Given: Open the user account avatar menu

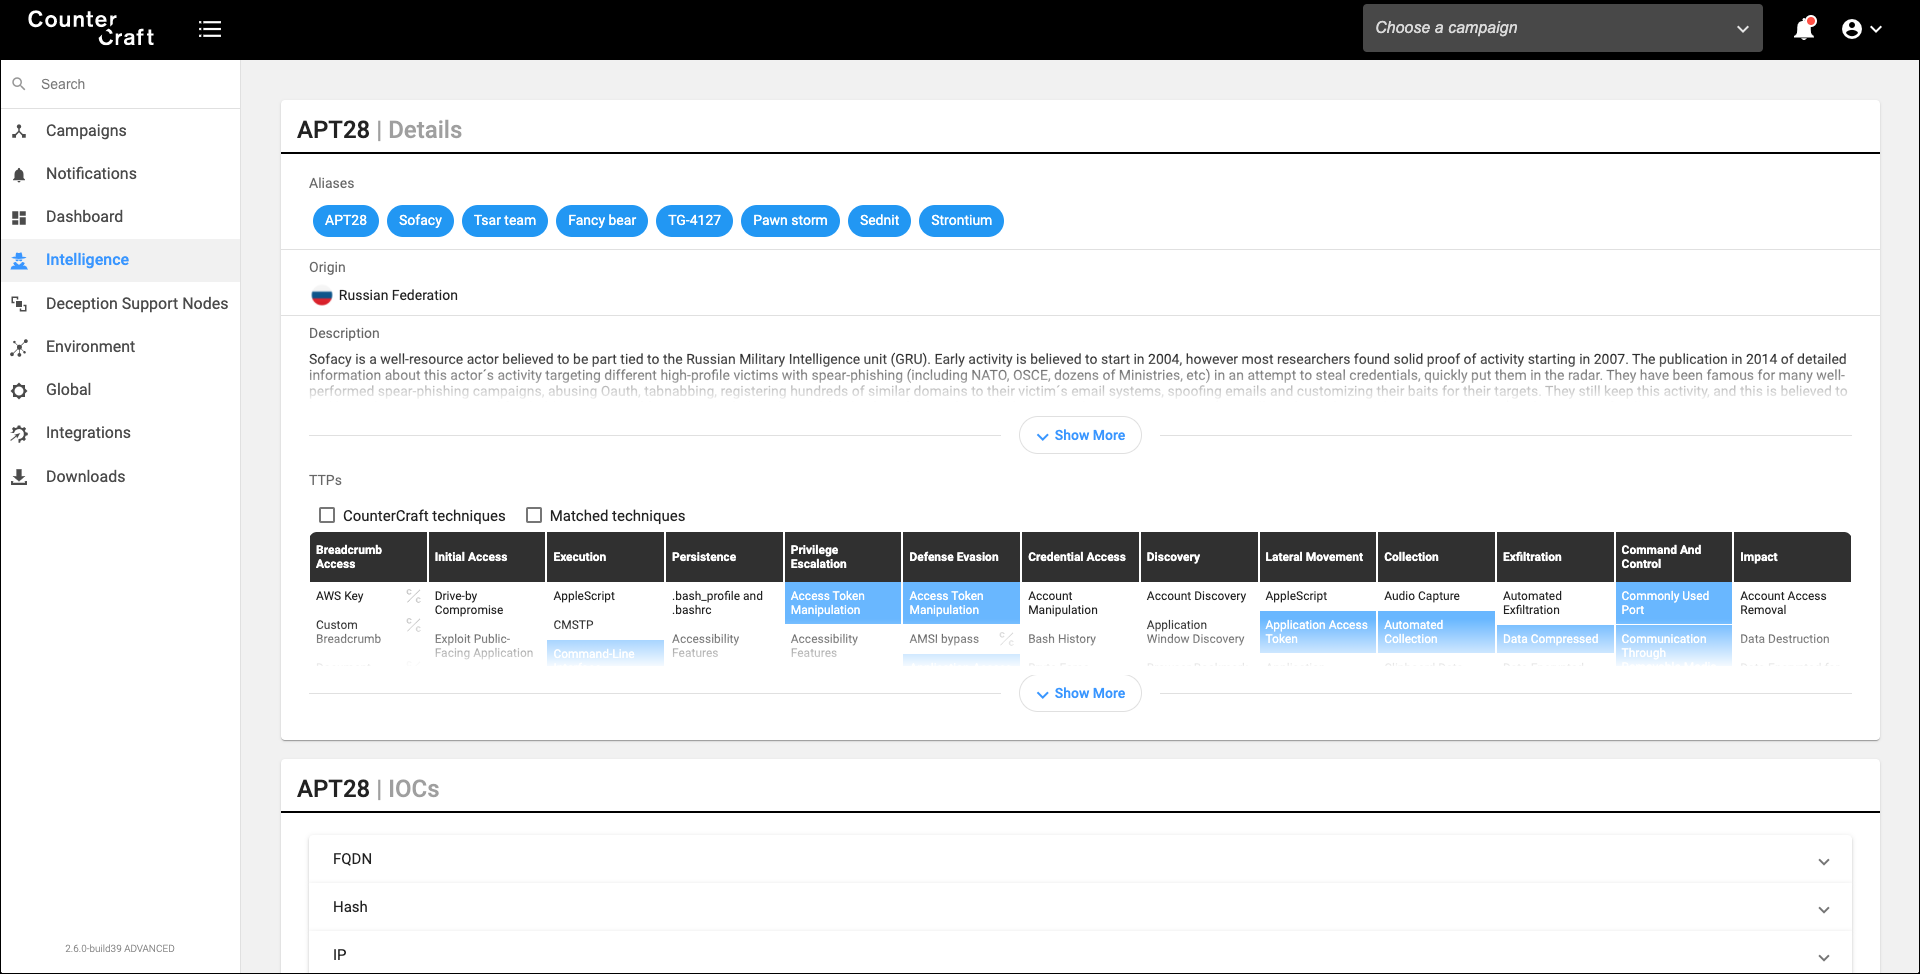Looking at the screenshot, I should (1862, 29).
